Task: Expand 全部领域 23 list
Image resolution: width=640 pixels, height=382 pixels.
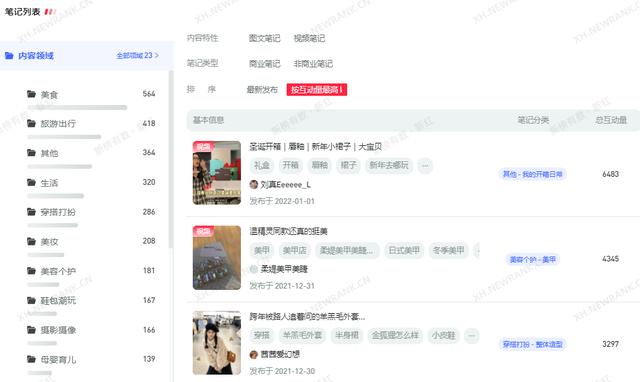Action: pyautogui.click(x=138, y=56)
